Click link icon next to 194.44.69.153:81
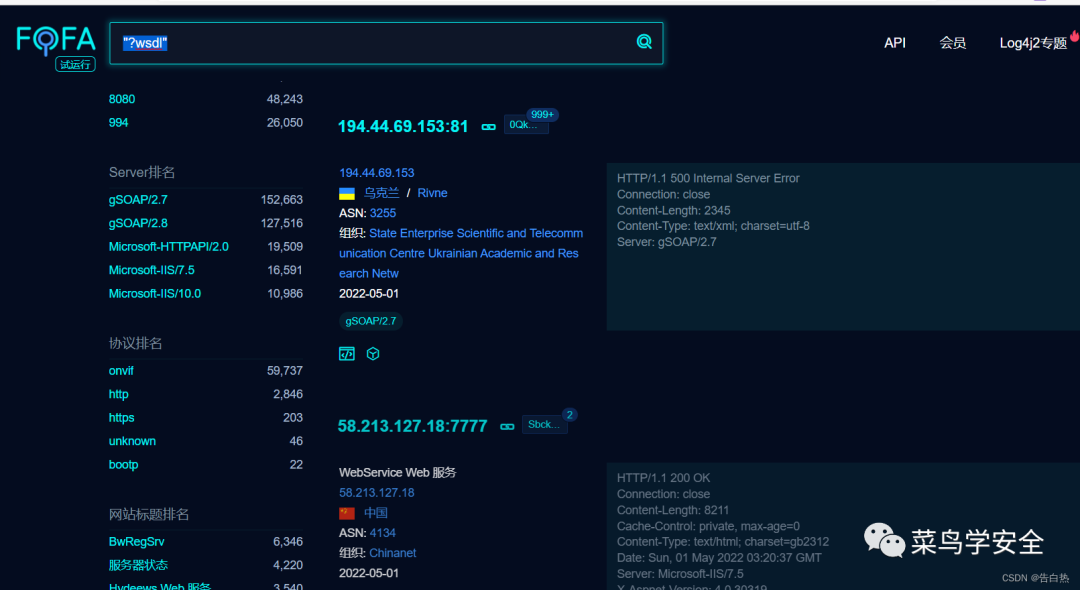 [489, 127]
